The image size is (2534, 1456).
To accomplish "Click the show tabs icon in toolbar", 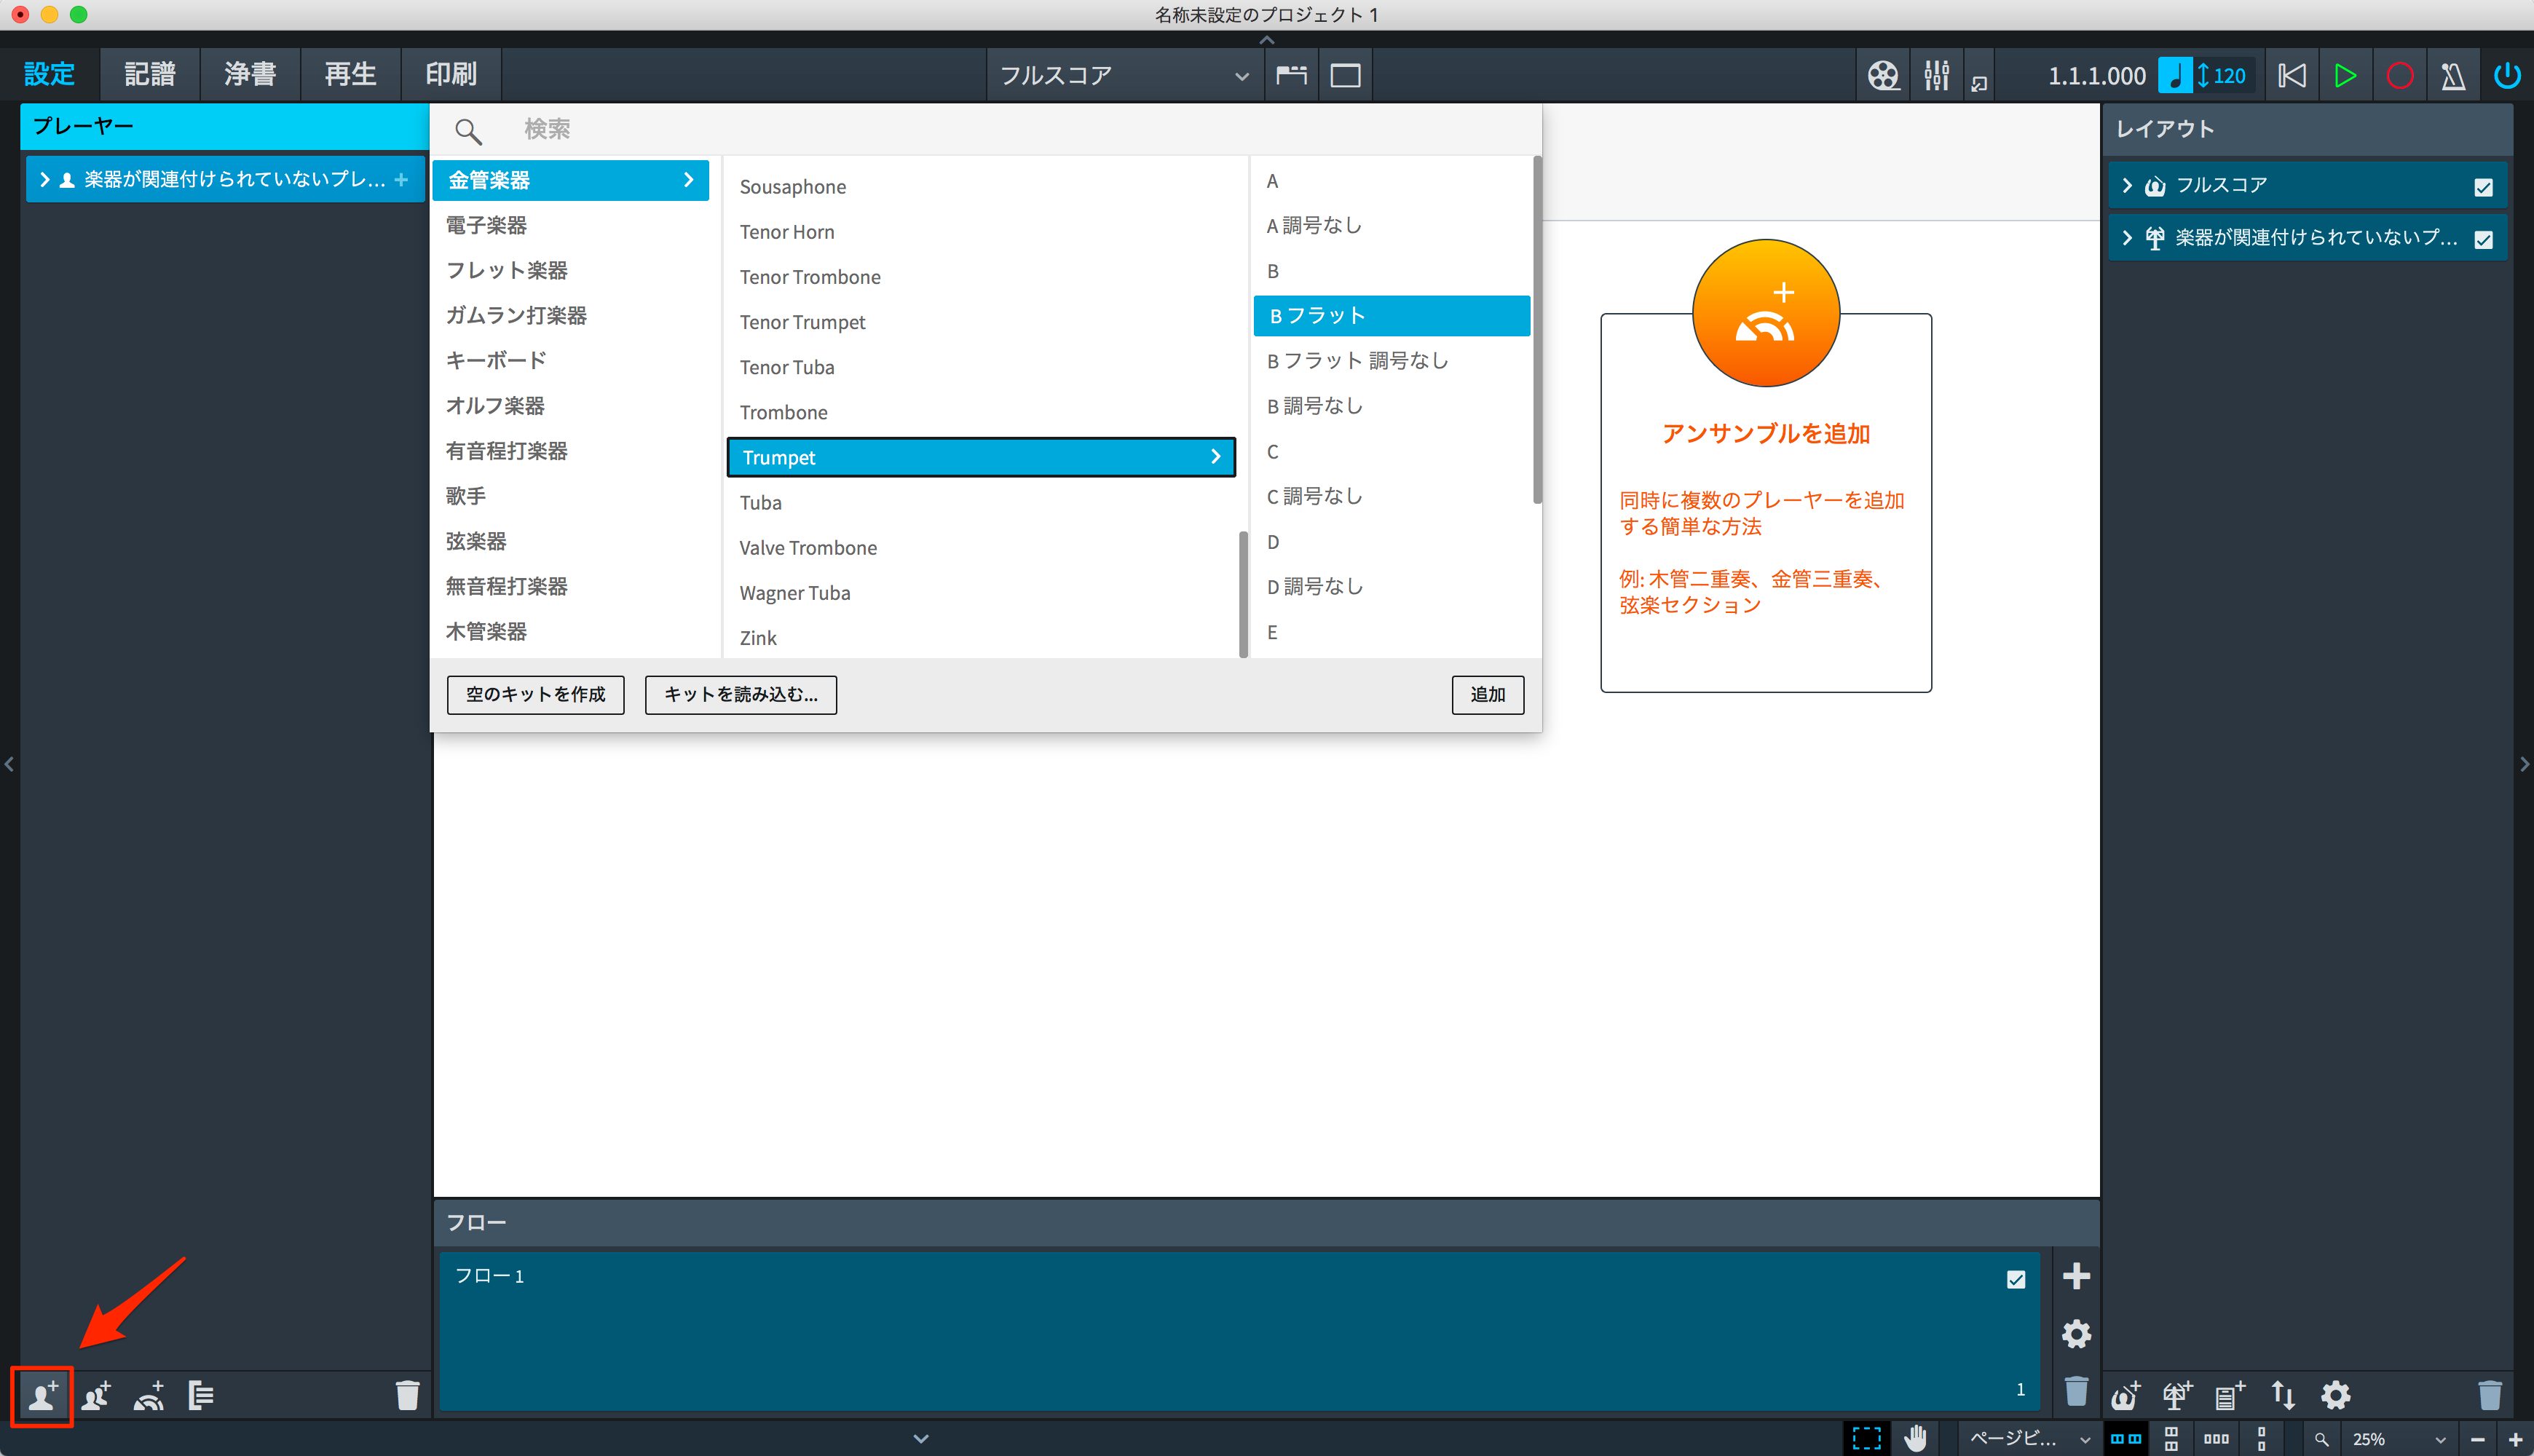I will (1291, 75).
